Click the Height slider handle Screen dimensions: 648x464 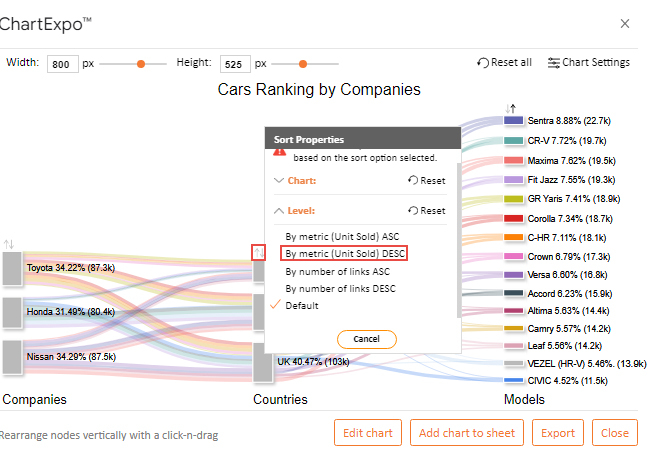[303, 64]
